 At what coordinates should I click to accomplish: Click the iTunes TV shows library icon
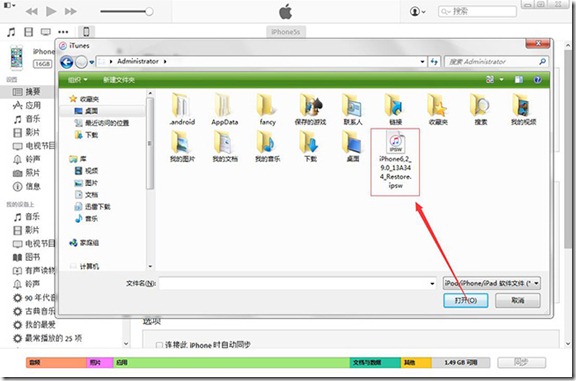click(x=46, y=32)
